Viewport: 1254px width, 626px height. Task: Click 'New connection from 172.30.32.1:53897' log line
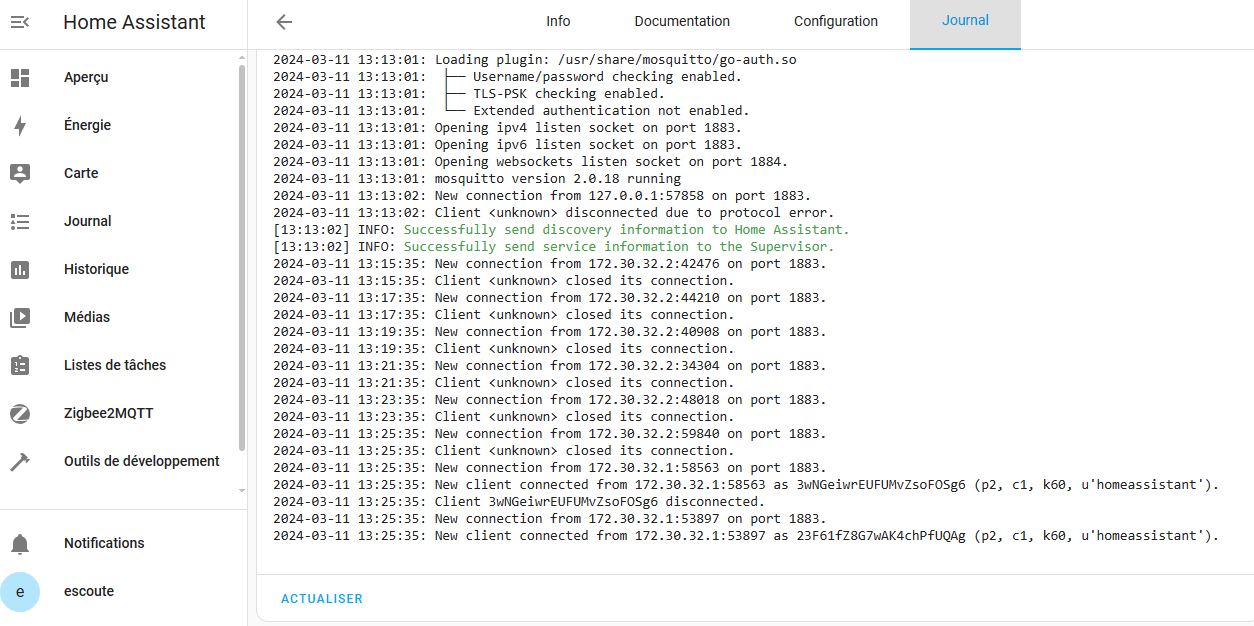pyautogui.click(x=550, y=519)
